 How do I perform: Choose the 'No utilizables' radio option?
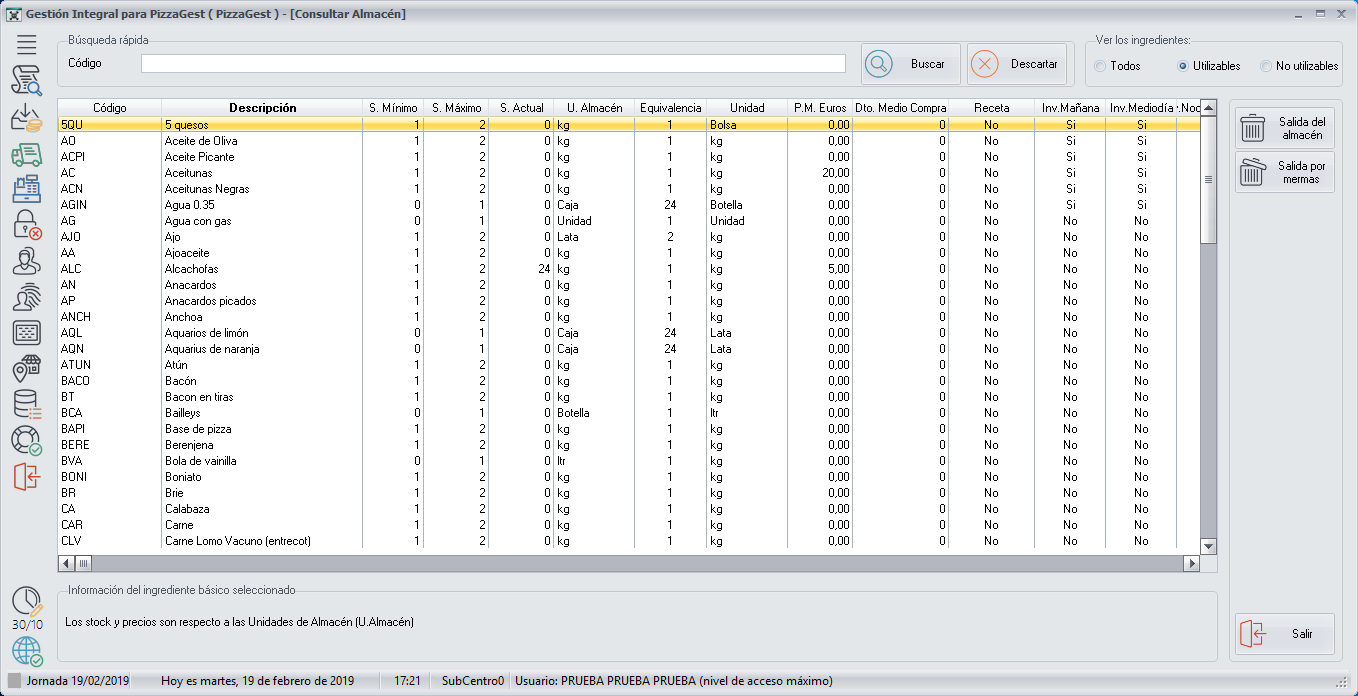pyautogui.click(x=1266, y=66)
